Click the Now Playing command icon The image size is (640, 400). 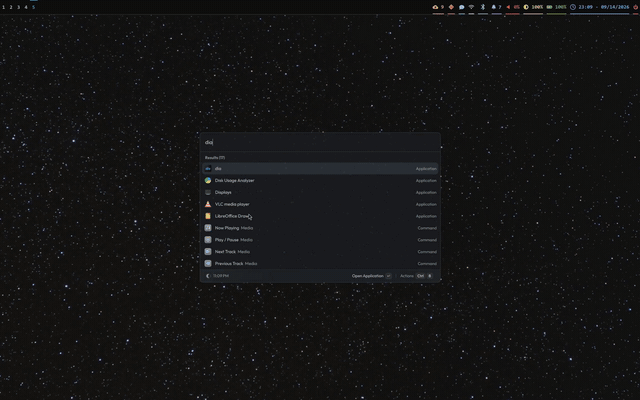click(x=208, y=228)
